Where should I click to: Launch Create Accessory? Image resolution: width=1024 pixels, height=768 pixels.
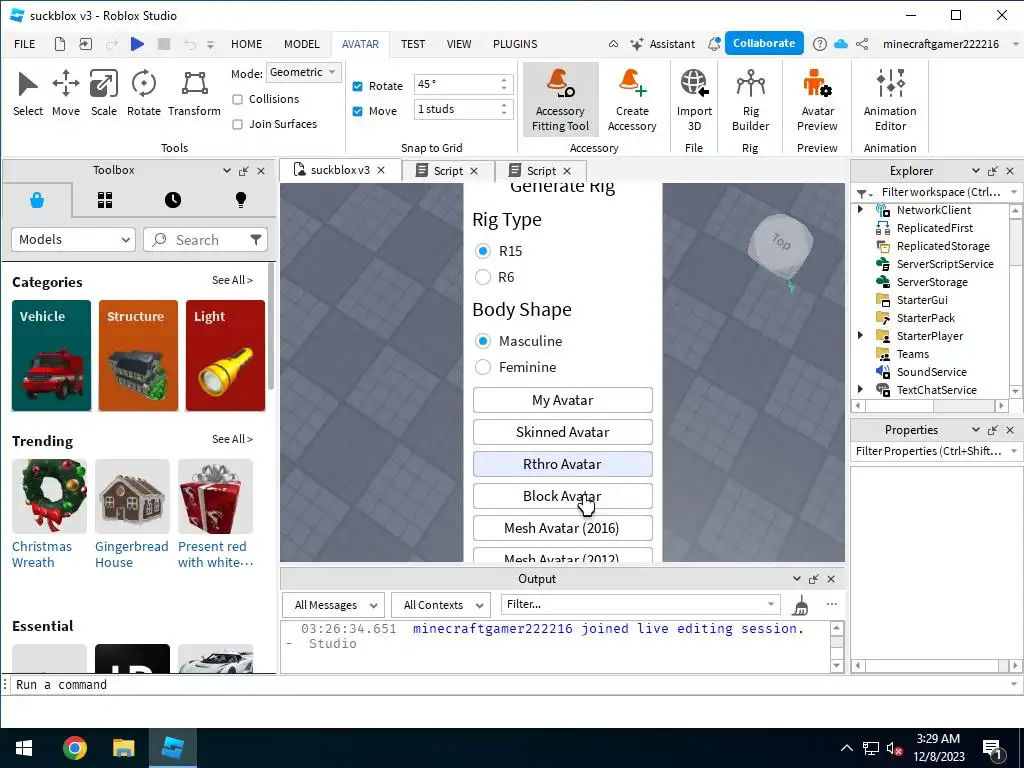tap(632, 99)
